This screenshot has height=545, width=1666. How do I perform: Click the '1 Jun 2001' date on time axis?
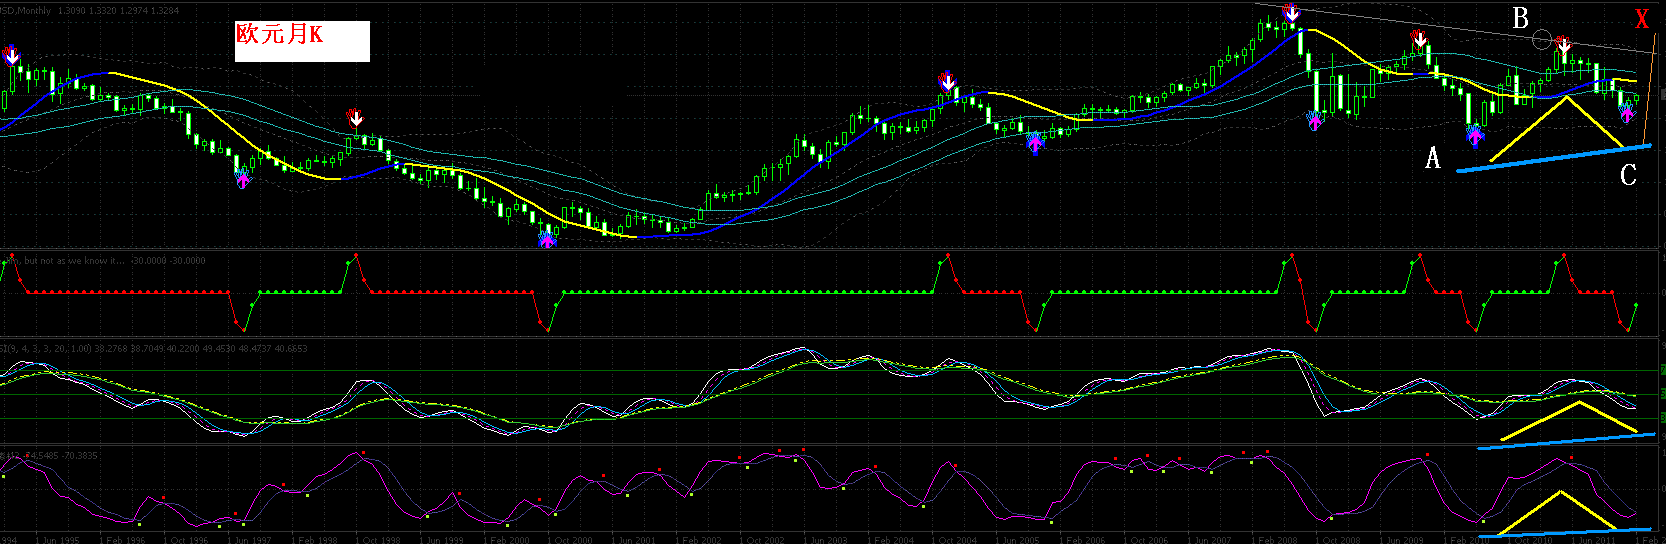tap(635, 540)
